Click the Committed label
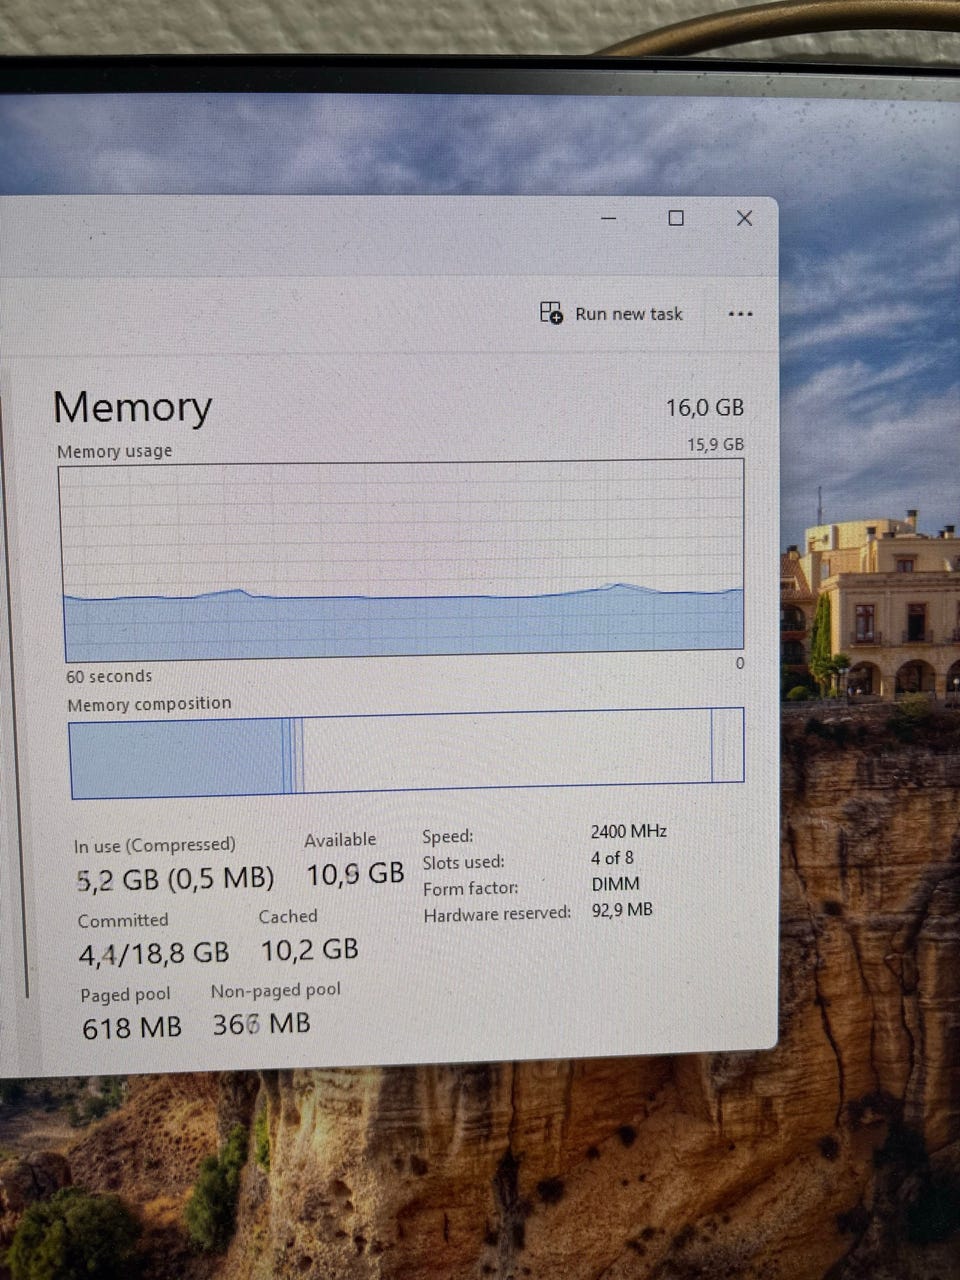Screen dimensions: 960x1280 click(123, 920)
